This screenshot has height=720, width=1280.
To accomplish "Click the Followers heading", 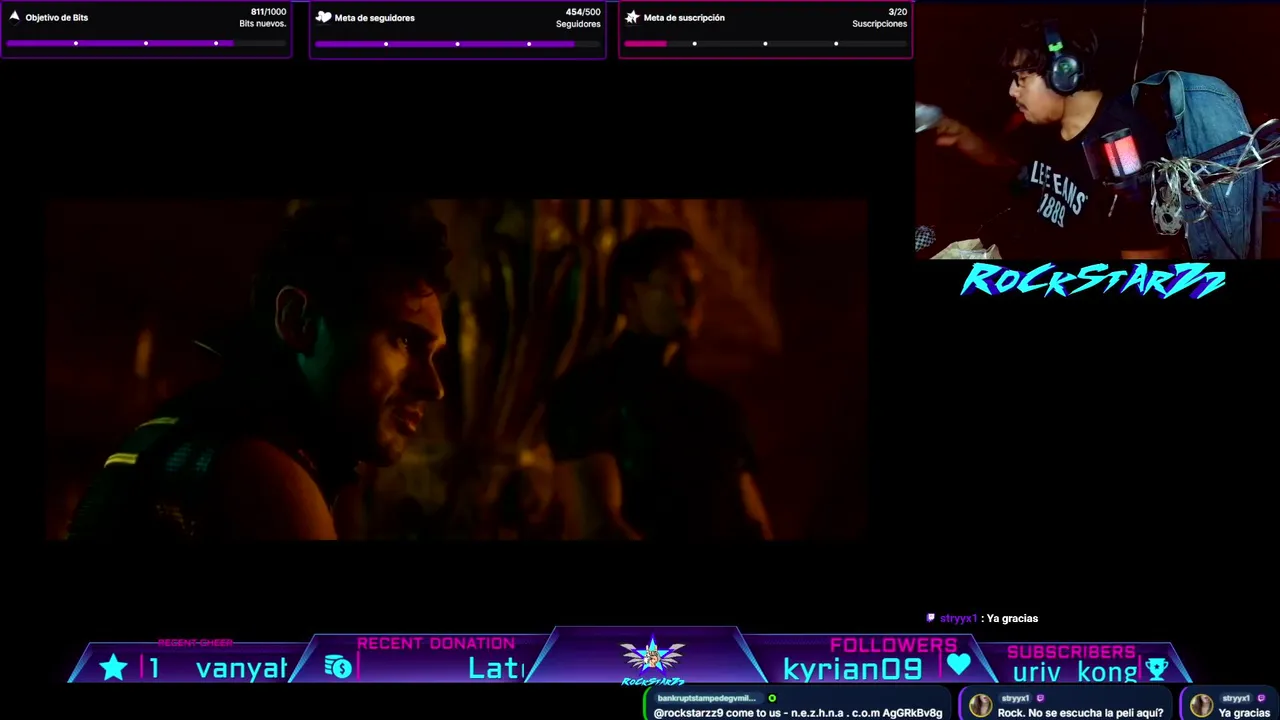I will (x=893, y=645).
